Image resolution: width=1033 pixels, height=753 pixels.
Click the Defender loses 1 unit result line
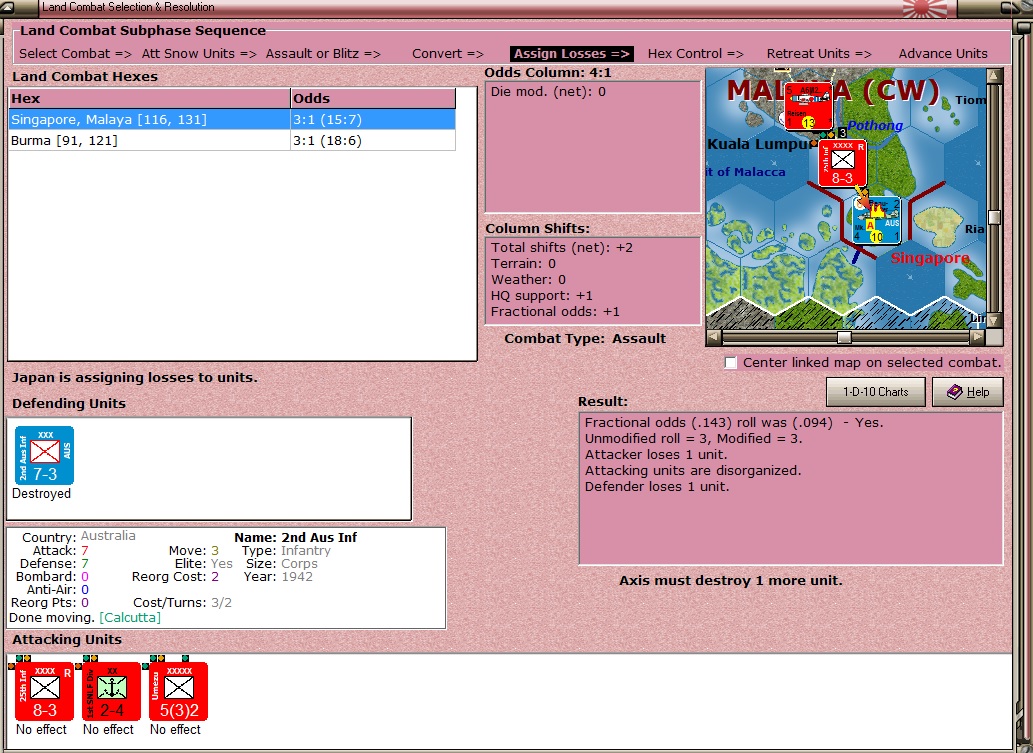tap(657, 487)
